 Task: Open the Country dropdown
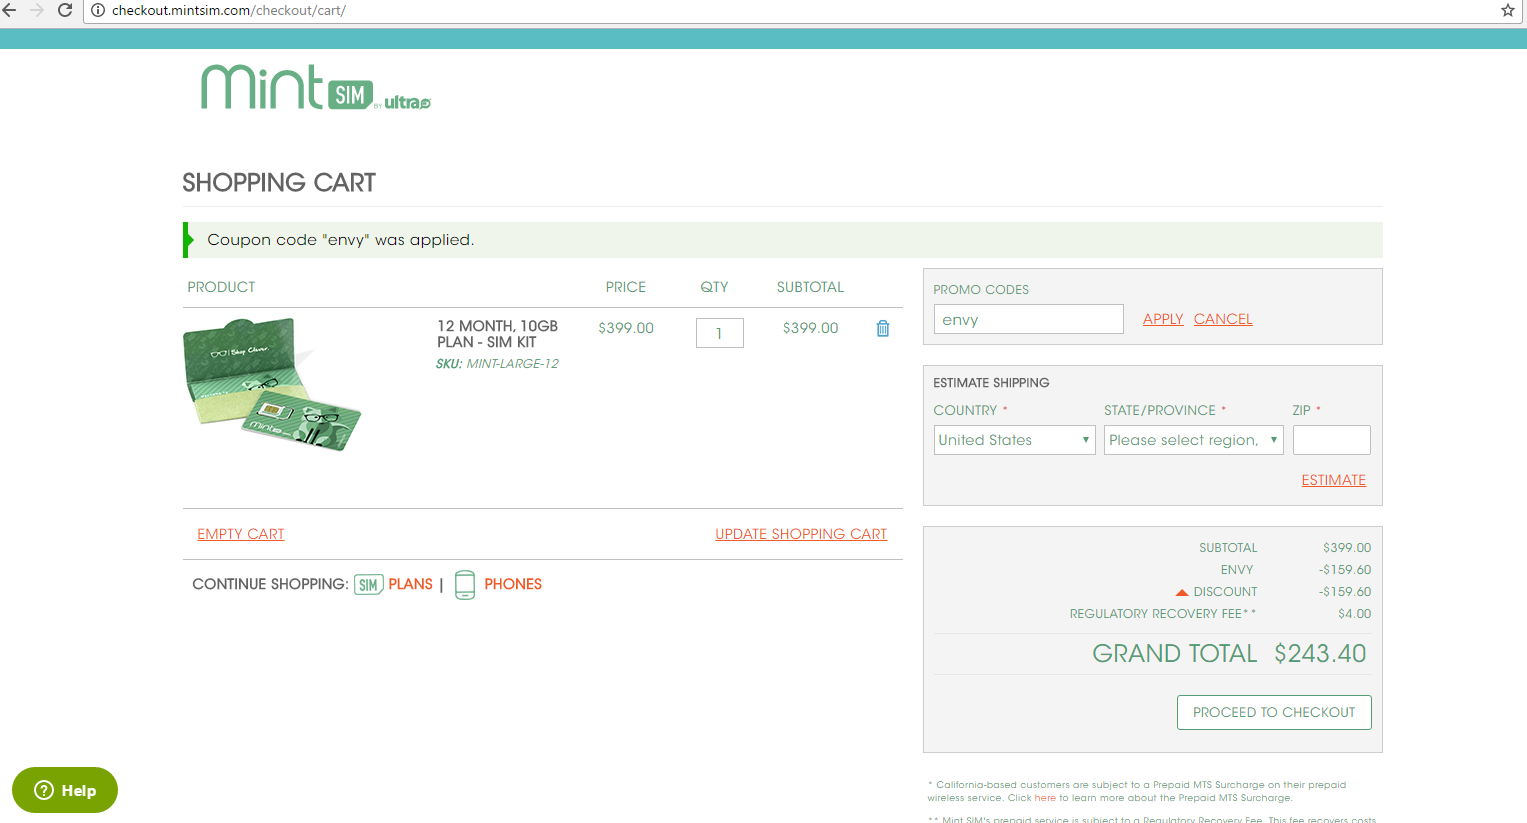(x=1014, y=440)
